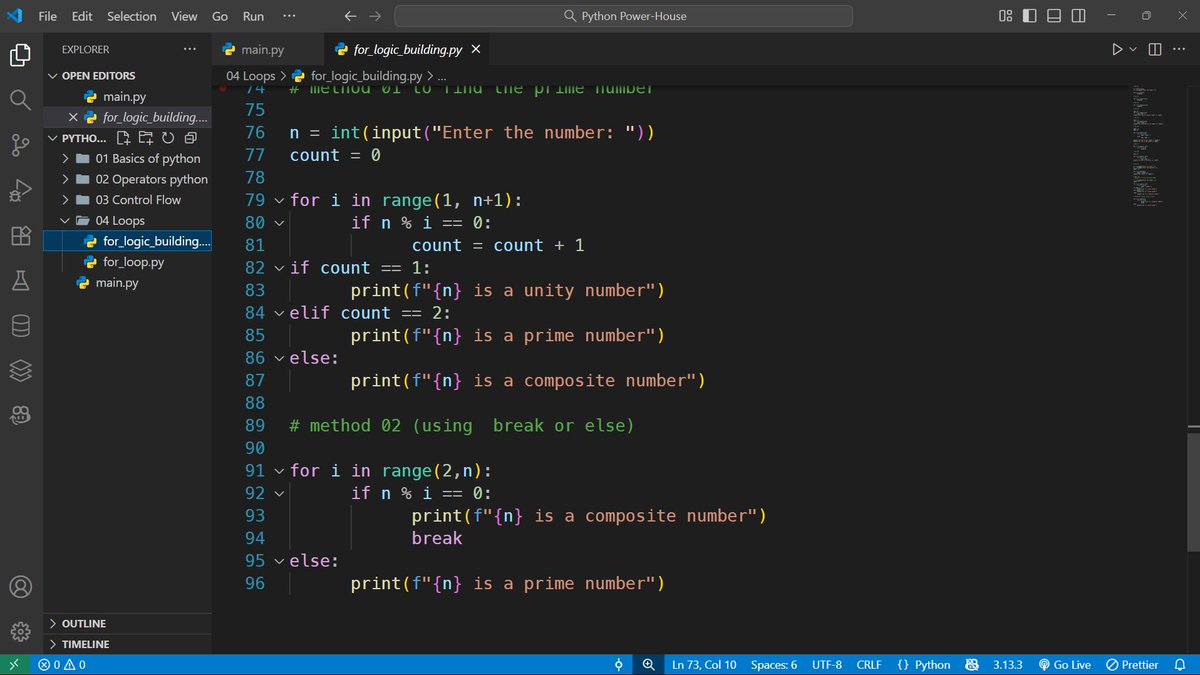Toggle the secondary side bar
Screen dimensions: 1200x675
coord(1078,16)
